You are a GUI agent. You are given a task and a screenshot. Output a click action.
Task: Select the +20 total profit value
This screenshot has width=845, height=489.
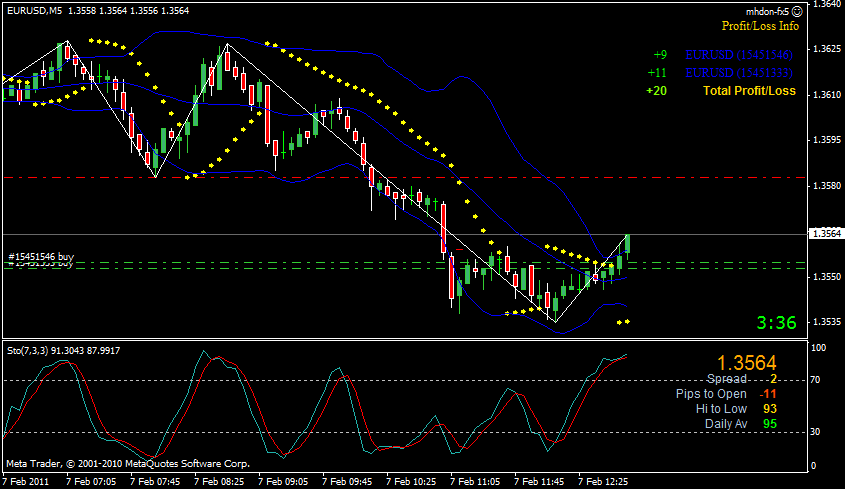click(x=656, y=91)
